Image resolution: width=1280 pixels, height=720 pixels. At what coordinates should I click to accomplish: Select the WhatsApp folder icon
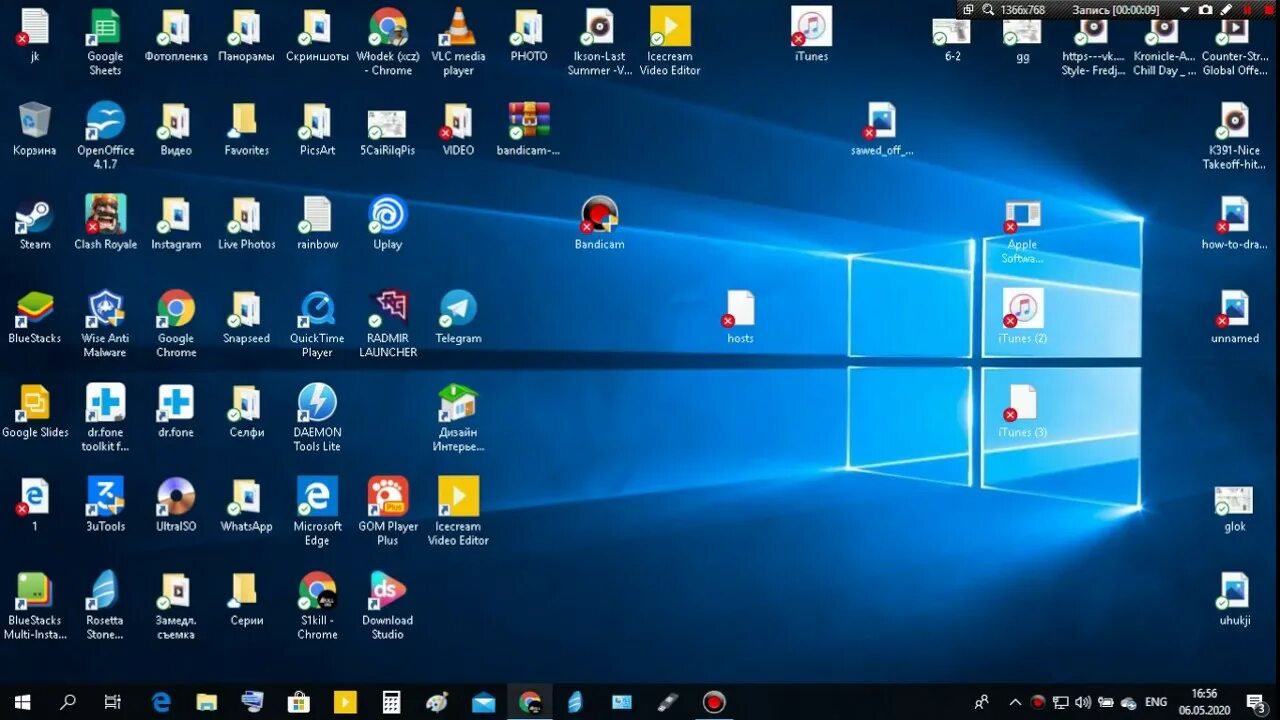pos(246,504)
